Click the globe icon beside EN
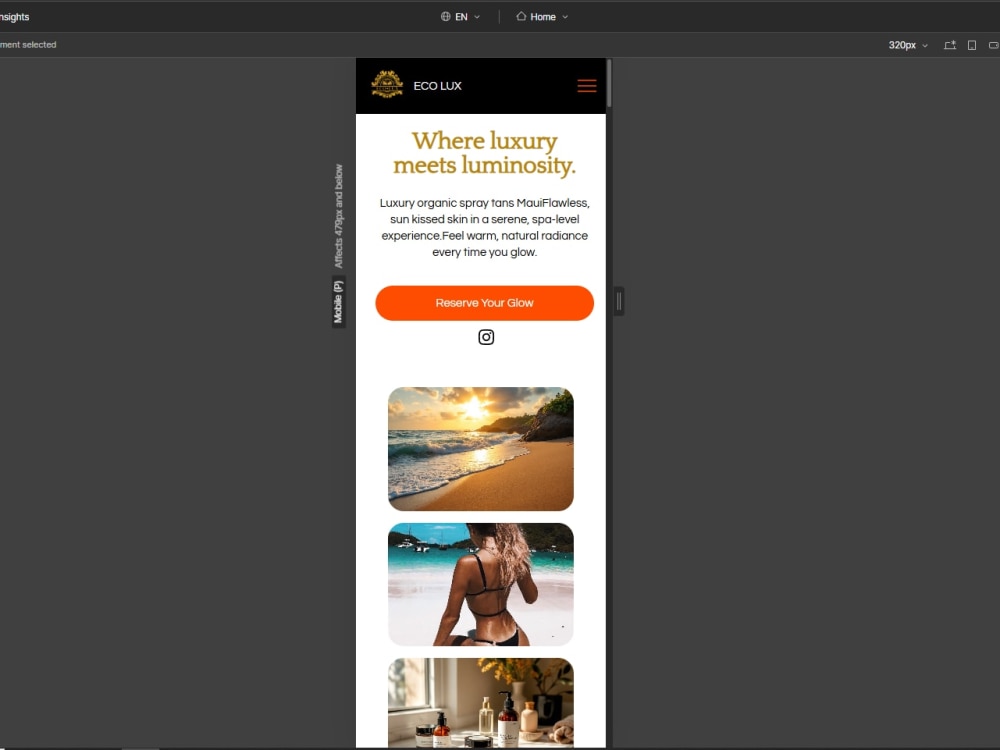Viewport: 1000px width, 750px height. click(x=445, y=17)
